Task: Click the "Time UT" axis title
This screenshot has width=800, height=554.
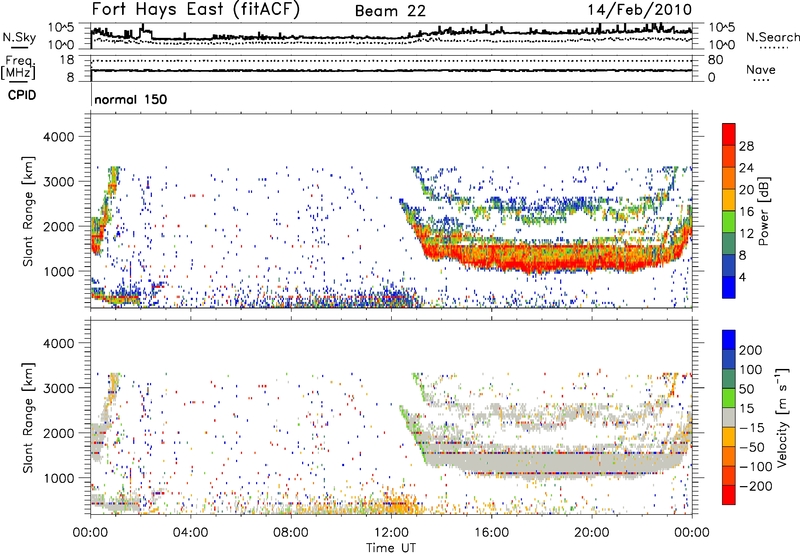Action: click(x=391, y=548)
